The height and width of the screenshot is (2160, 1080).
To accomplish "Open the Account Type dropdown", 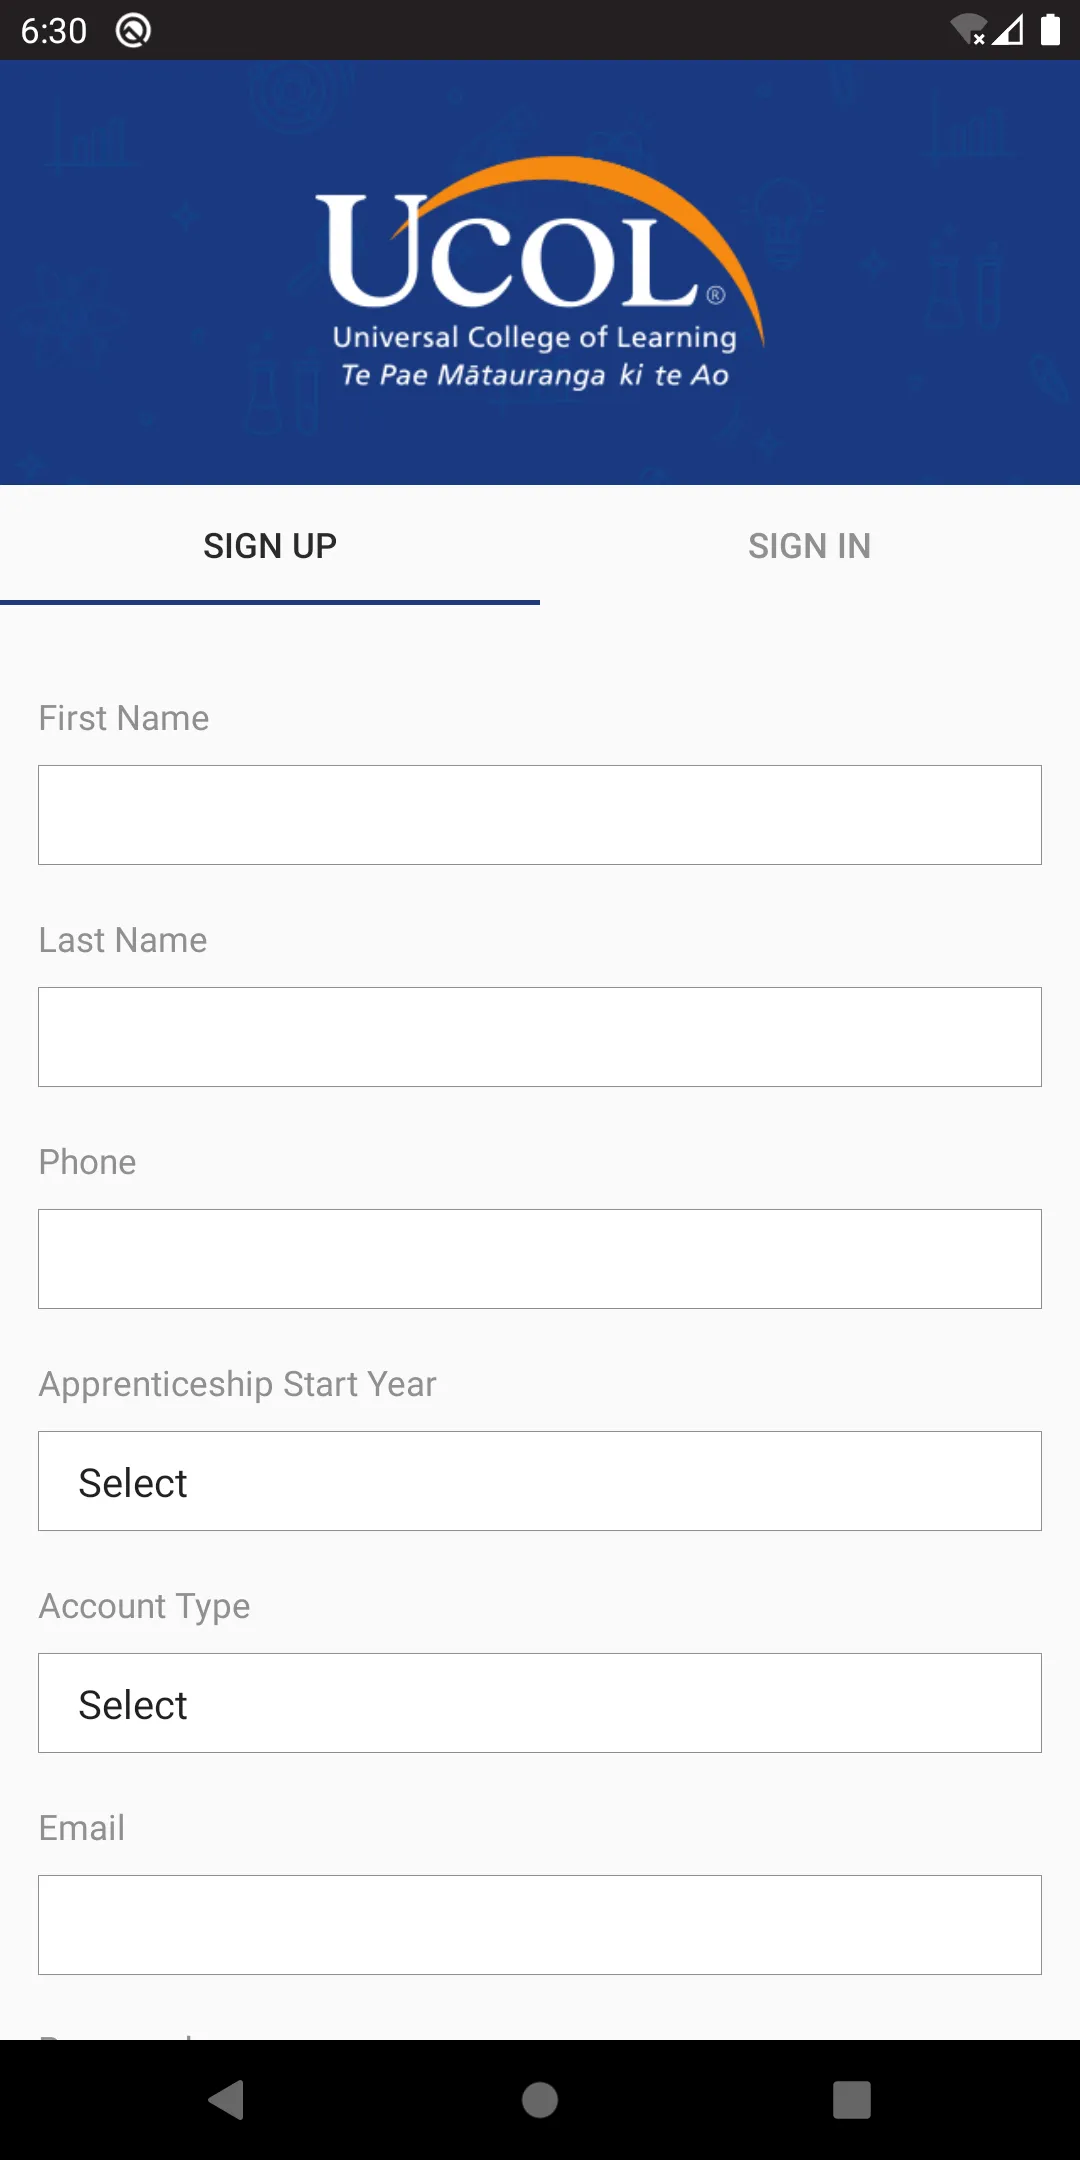I will click(x=540, y=1703).
